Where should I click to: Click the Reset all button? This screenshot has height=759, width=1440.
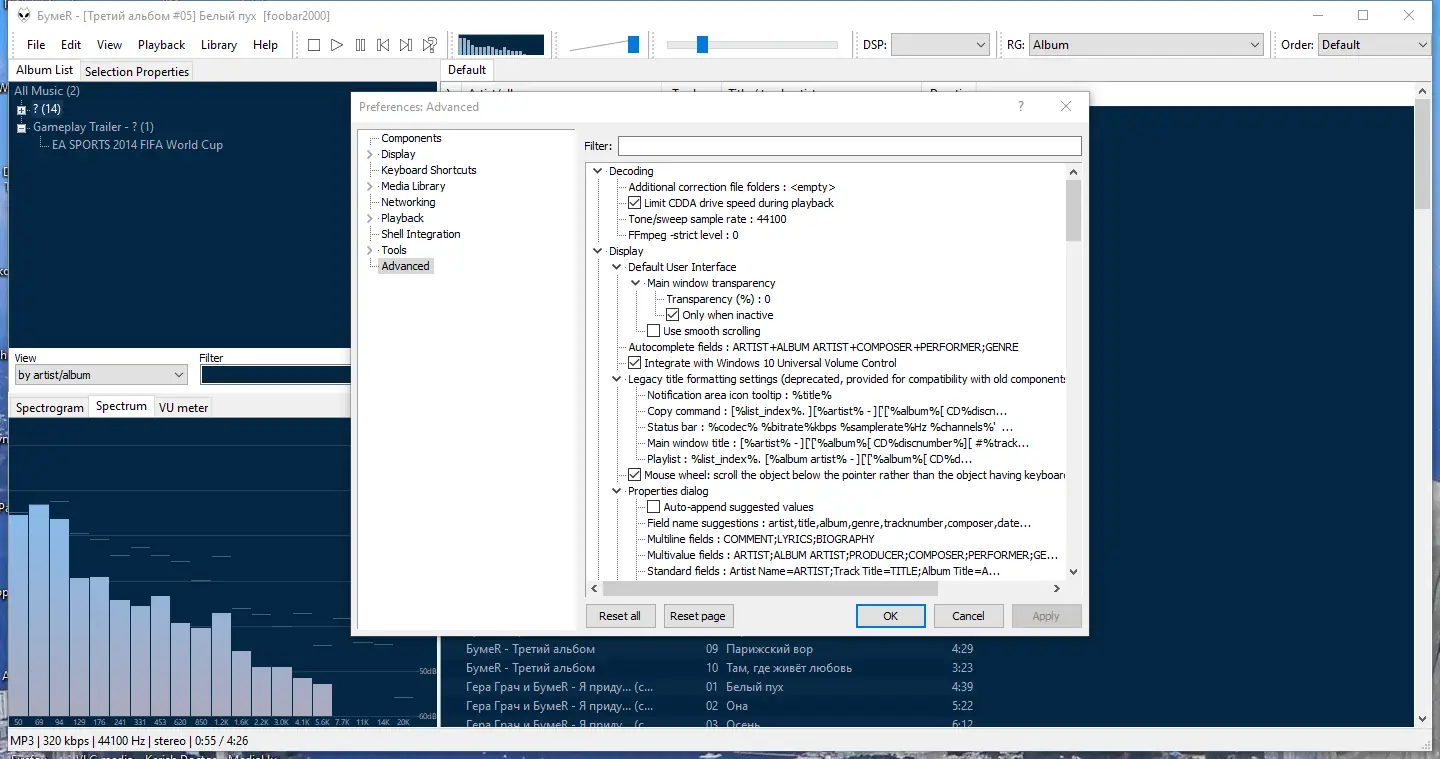(620, 616)
